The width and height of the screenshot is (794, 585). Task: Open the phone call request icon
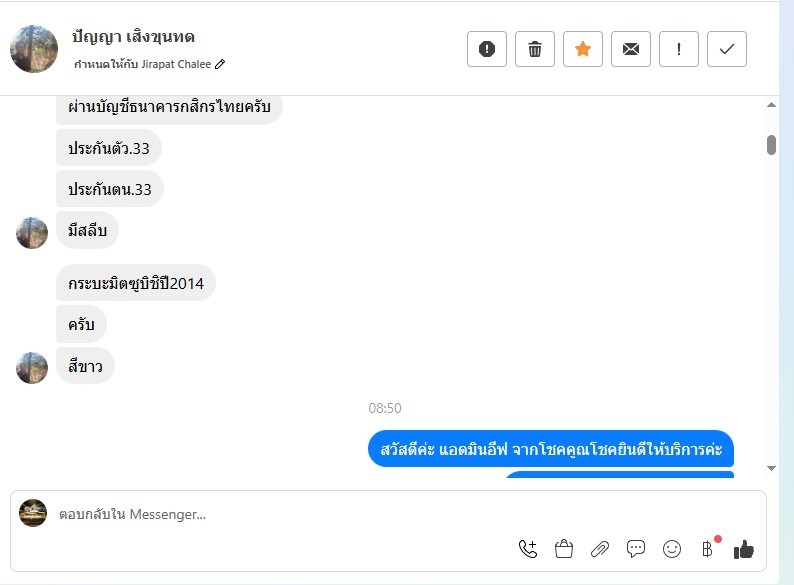tap(528, 549)
